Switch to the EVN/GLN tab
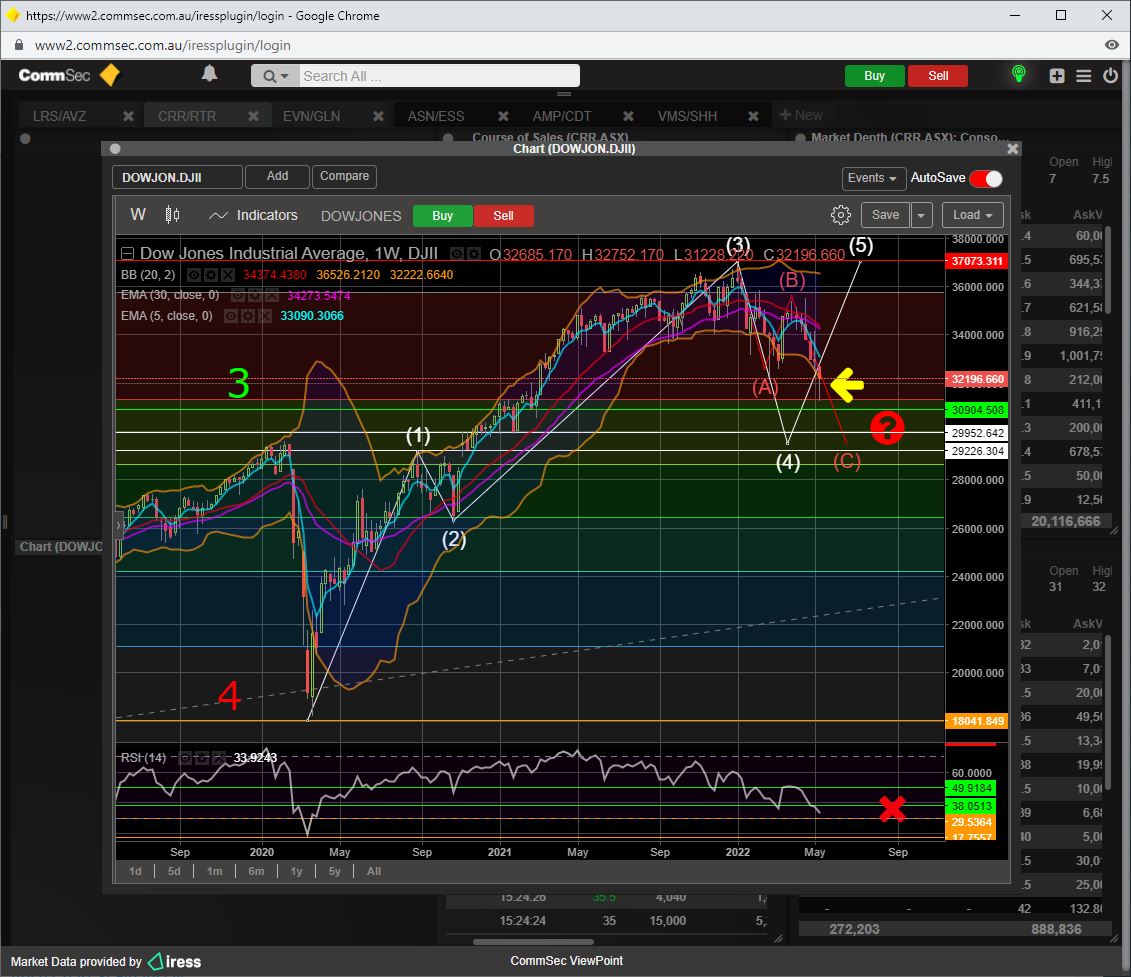The width and height of the screenshot is (1131, 977). 311,116
